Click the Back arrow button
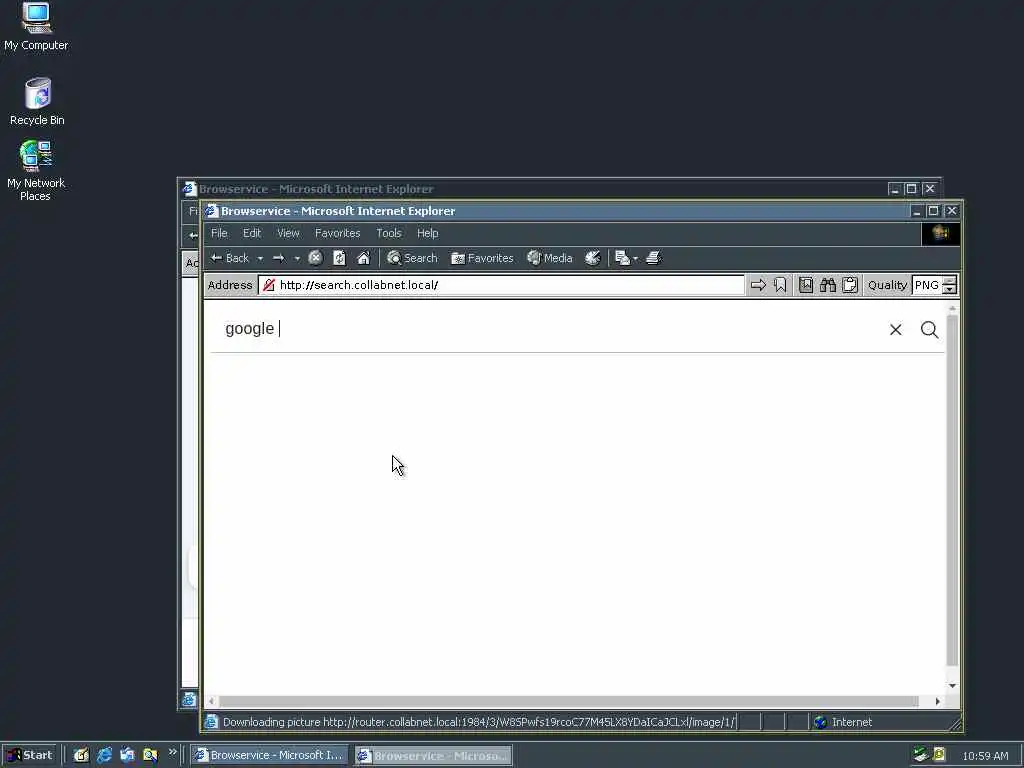The height and width of the screenshot is (768, 1024). point(230,258)
